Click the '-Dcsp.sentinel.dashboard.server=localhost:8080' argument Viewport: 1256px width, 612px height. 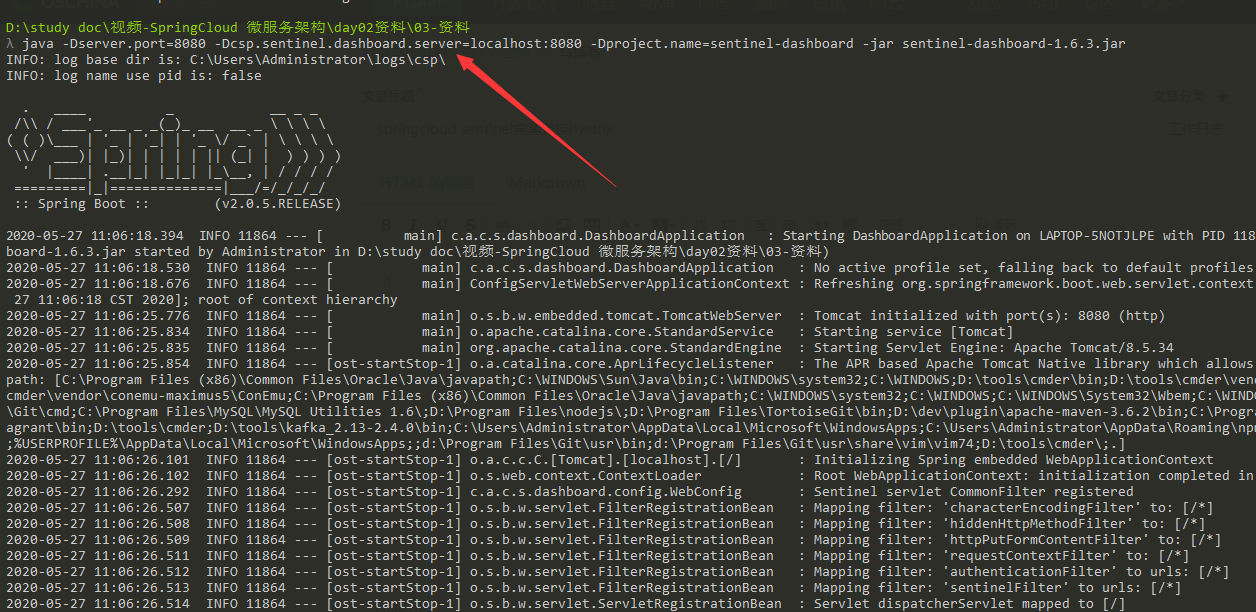point(396,44)
